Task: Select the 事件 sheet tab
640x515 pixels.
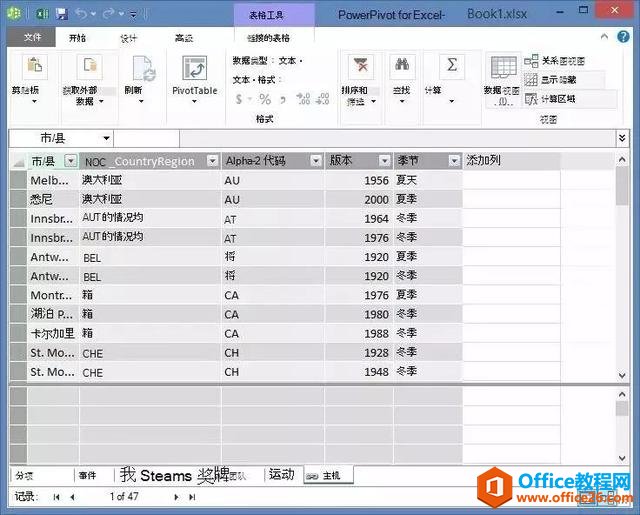Action: [87, 475]
